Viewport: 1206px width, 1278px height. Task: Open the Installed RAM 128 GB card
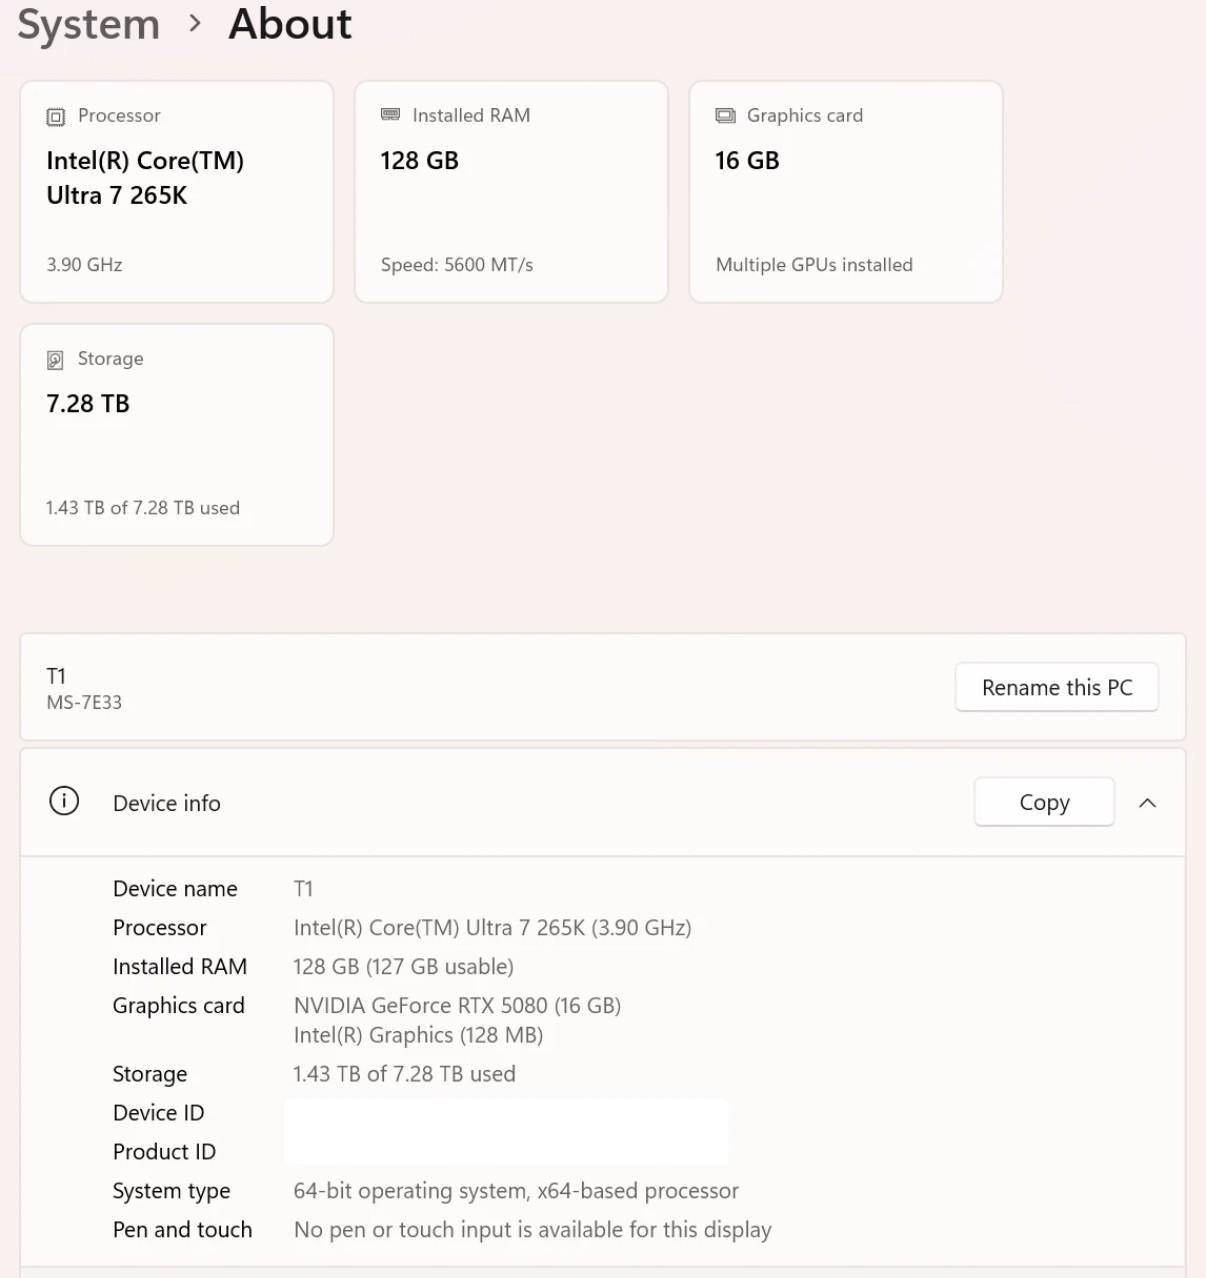pos(511,192)
